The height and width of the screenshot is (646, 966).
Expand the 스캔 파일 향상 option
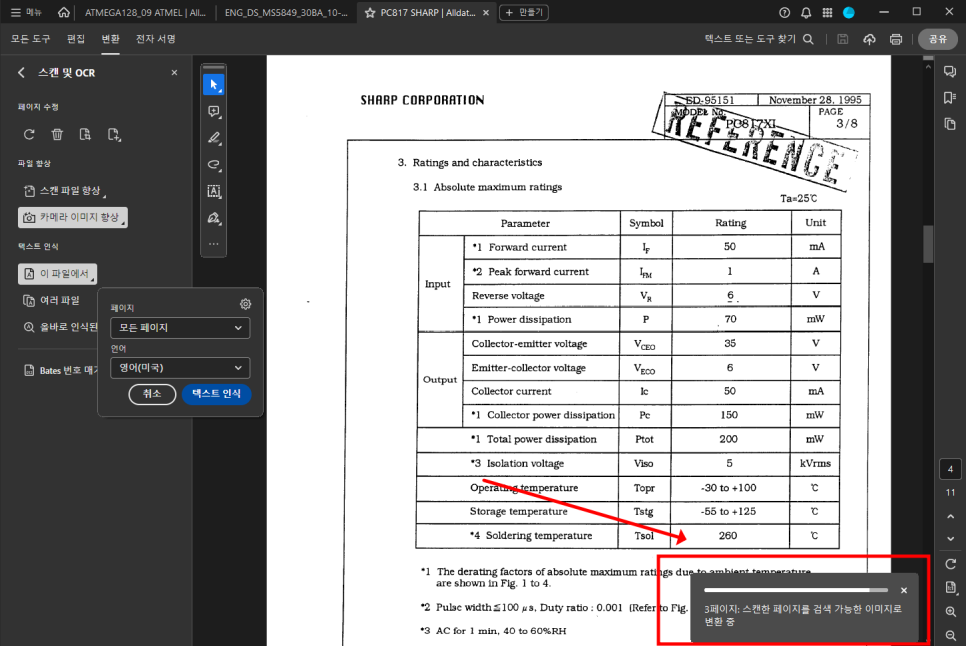(64, 191)
